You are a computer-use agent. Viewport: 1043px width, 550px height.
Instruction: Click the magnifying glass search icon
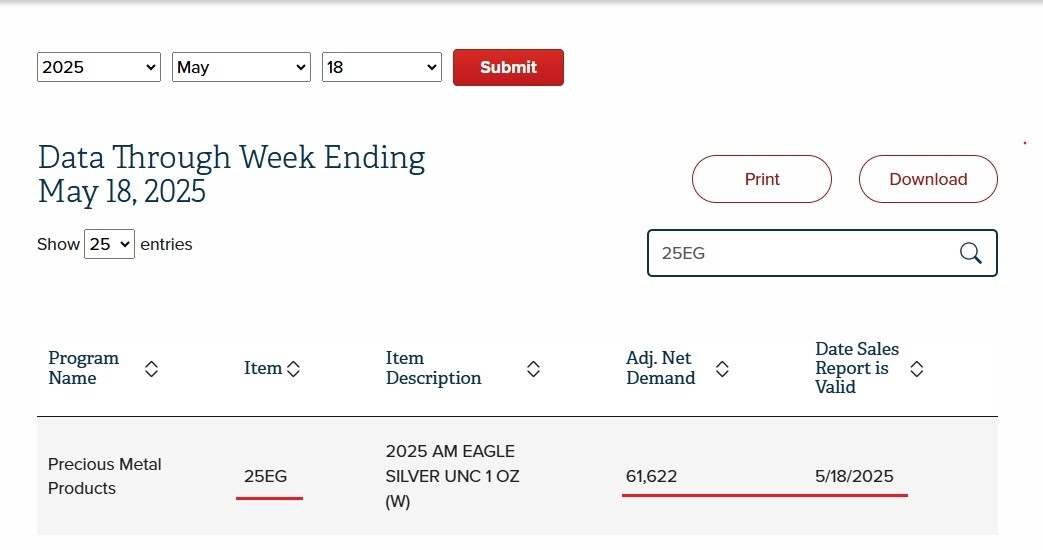970,253
